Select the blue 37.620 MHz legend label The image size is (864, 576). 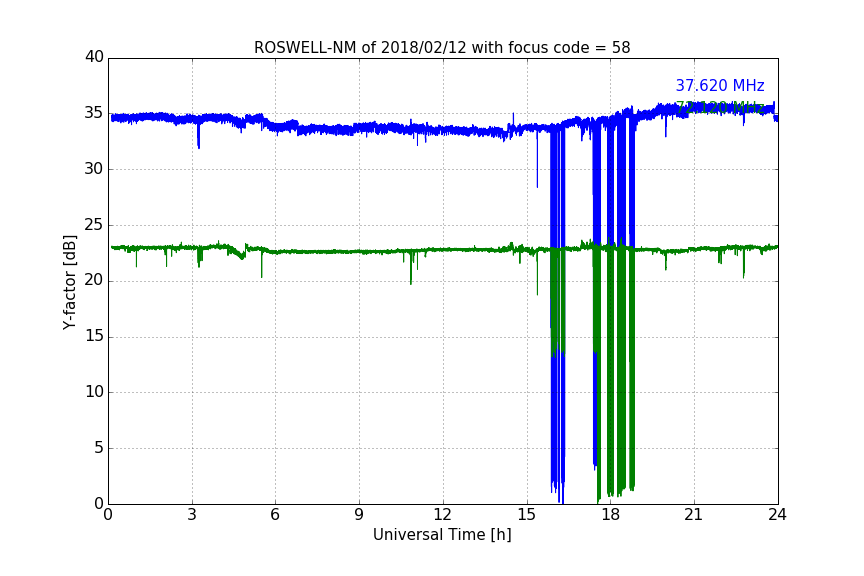tap(720, 86)
